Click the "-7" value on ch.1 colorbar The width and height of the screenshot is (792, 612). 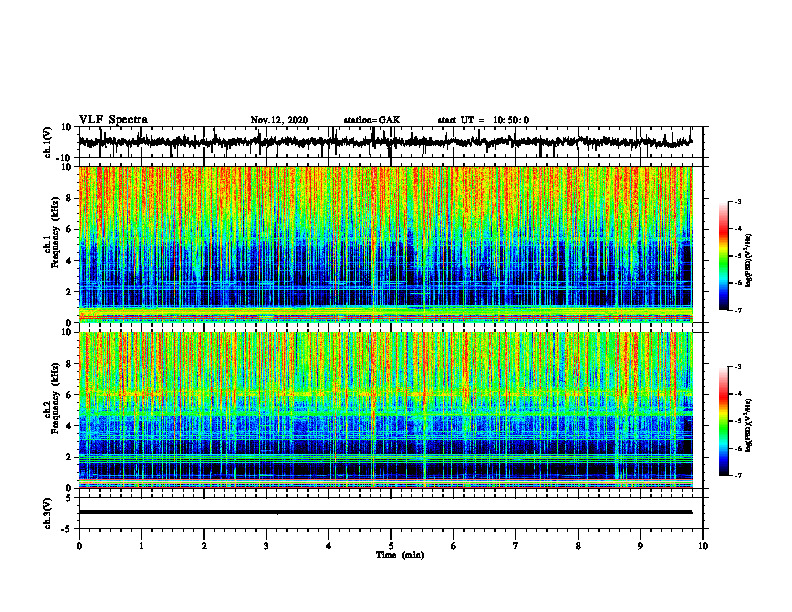pyautogui.click(x=738, y=310)
